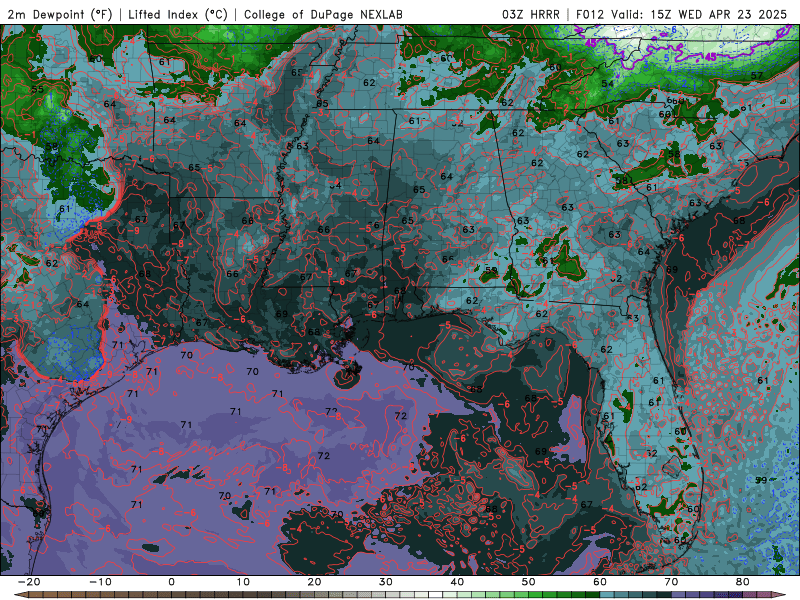Click 'F012 Valid: 15Z WED APR 23 2025'
Viewport: 800px width, 600px height.
681,14
